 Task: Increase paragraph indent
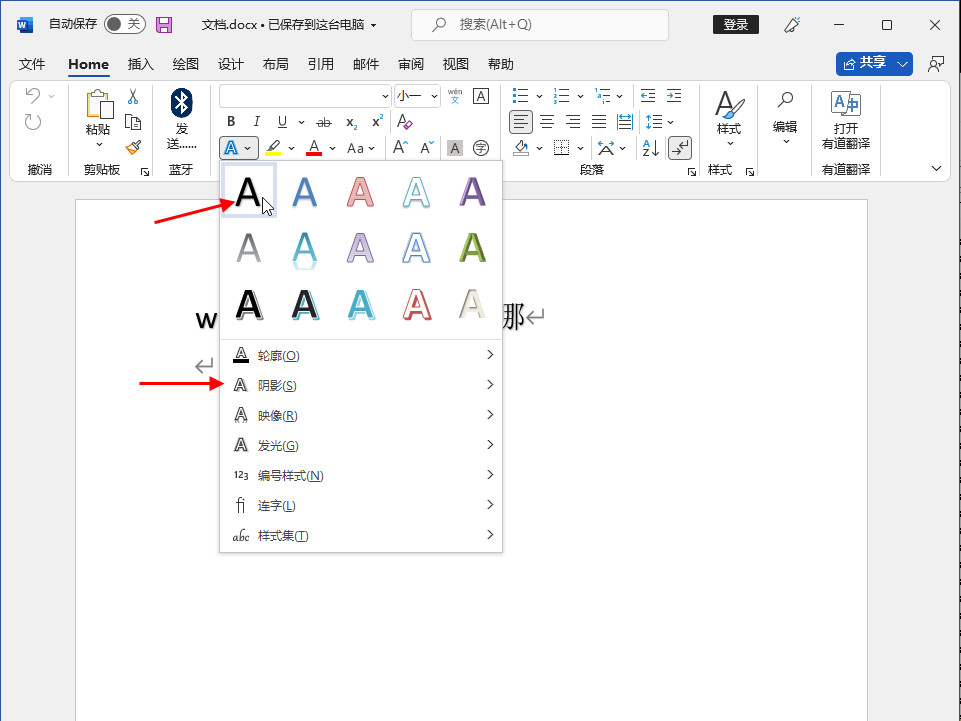[674, 96]
